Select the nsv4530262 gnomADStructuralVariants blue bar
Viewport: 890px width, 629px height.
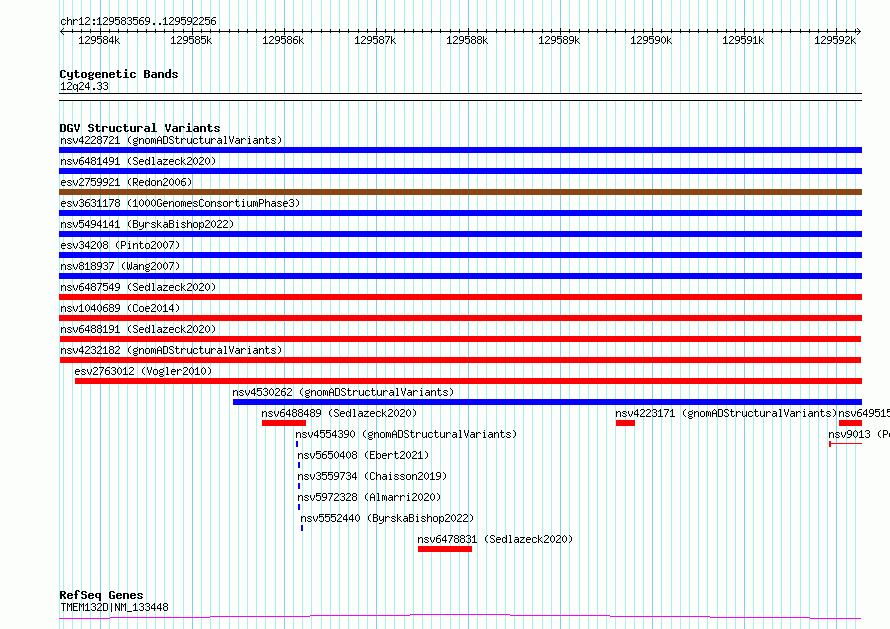[547, 402]
